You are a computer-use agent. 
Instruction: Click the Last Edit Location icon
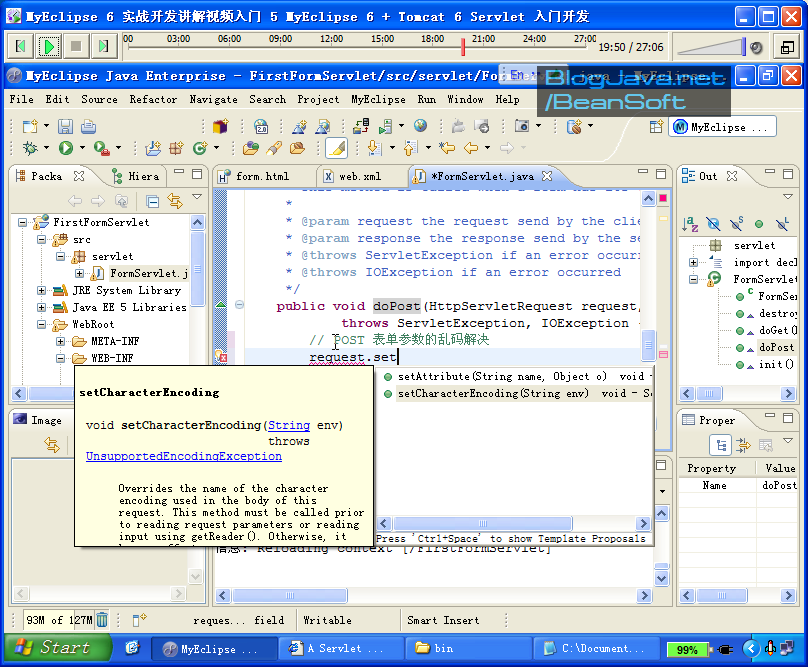coord(447,148)
